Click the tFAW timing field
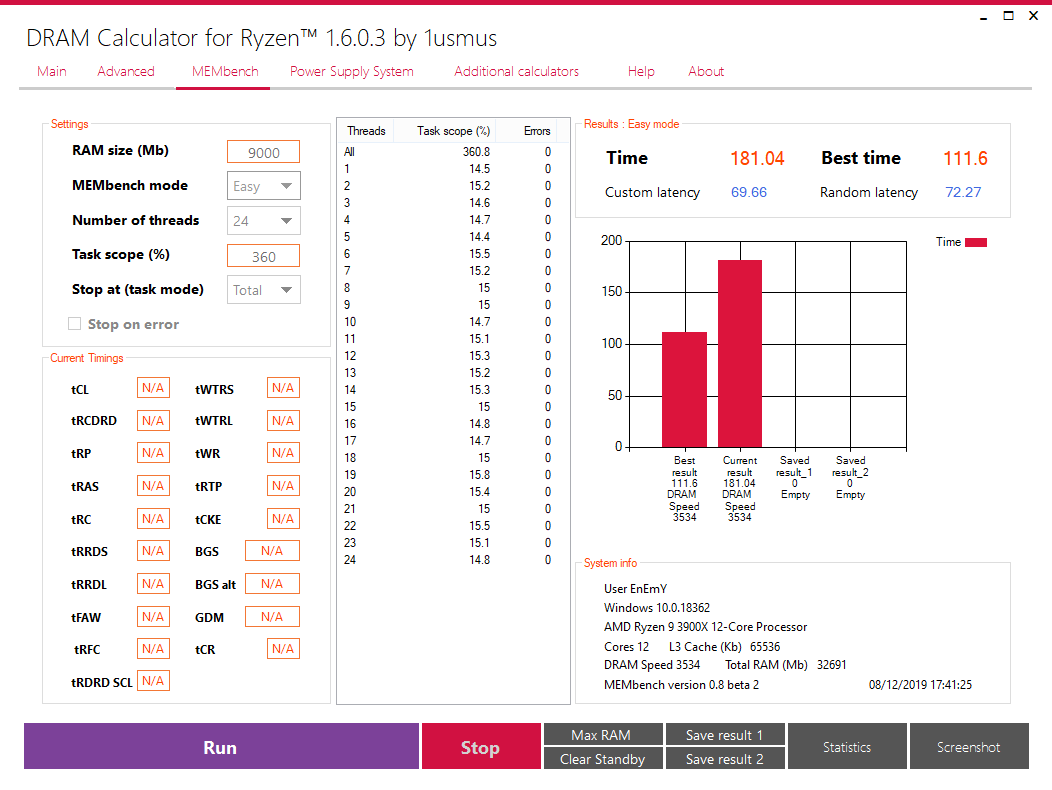This screenshot has height=790, width=1052. pyautogui.click(x=153, y=617)
